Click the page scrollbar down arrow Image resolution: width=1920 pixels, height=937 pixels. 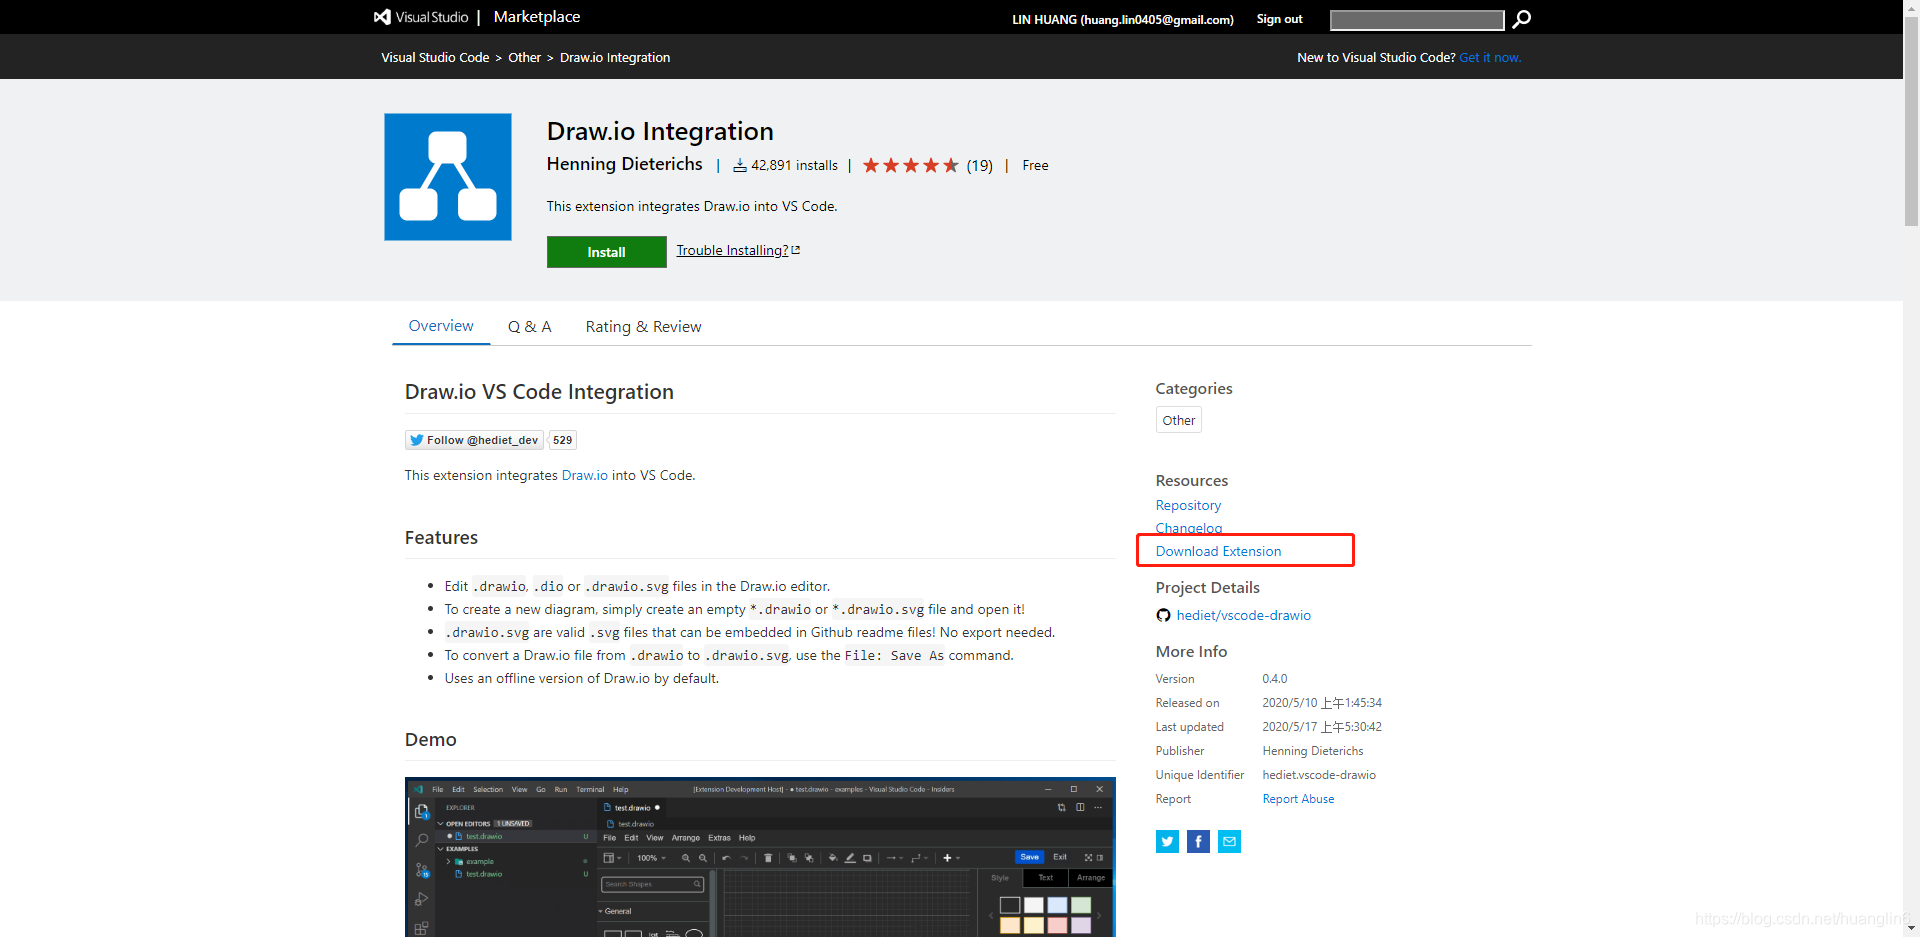pyautogui.click(x=1911, y=929)
